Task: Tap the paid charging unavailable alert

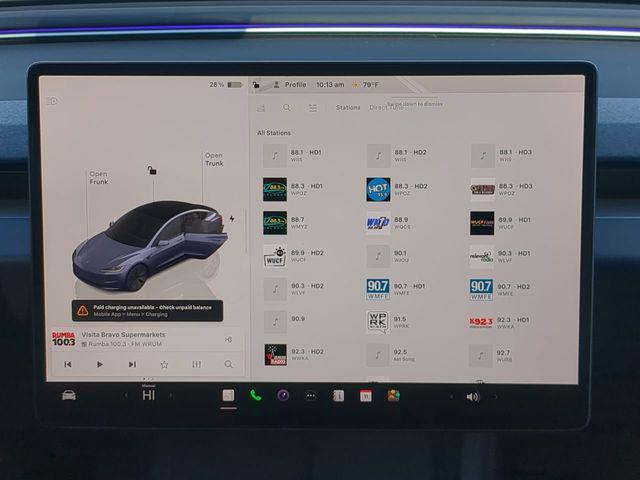Action: (x=147, y=311)
